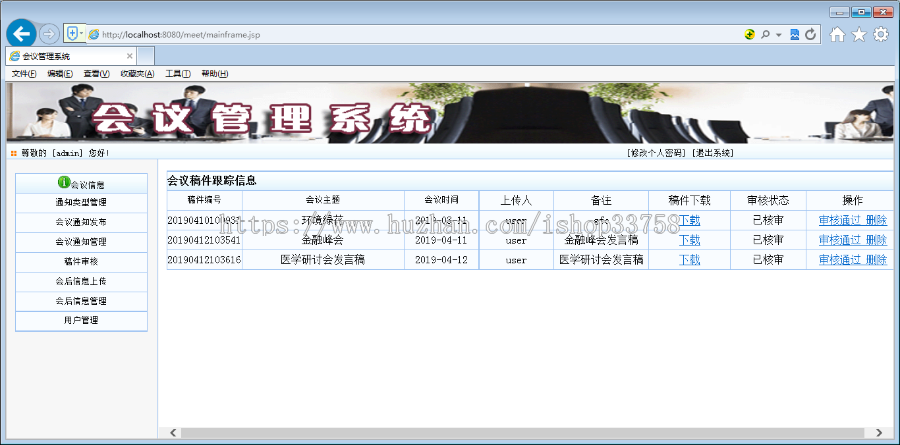Open the browser Tools gear icon
This screenshot has height=445, width=900.
pyautogui.click(x=880, y=34)
